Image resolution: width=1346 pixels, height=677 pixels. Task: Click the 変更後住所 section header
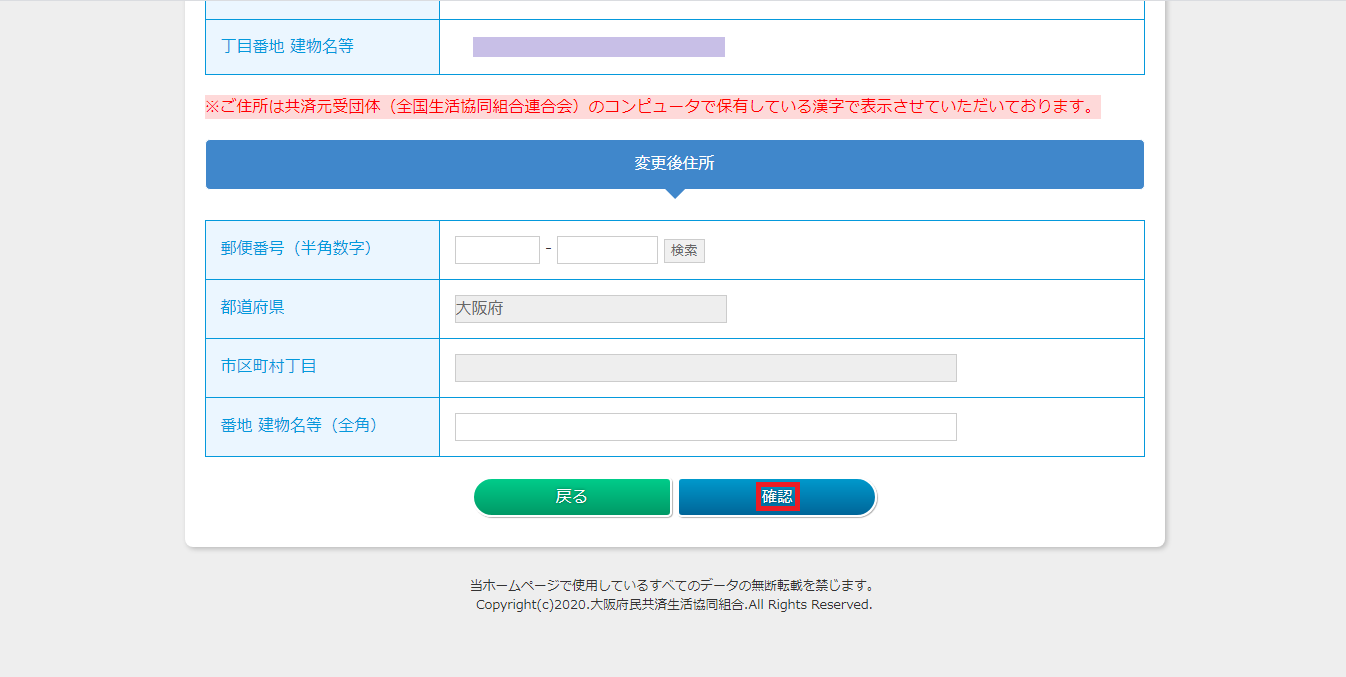point(674,164)
